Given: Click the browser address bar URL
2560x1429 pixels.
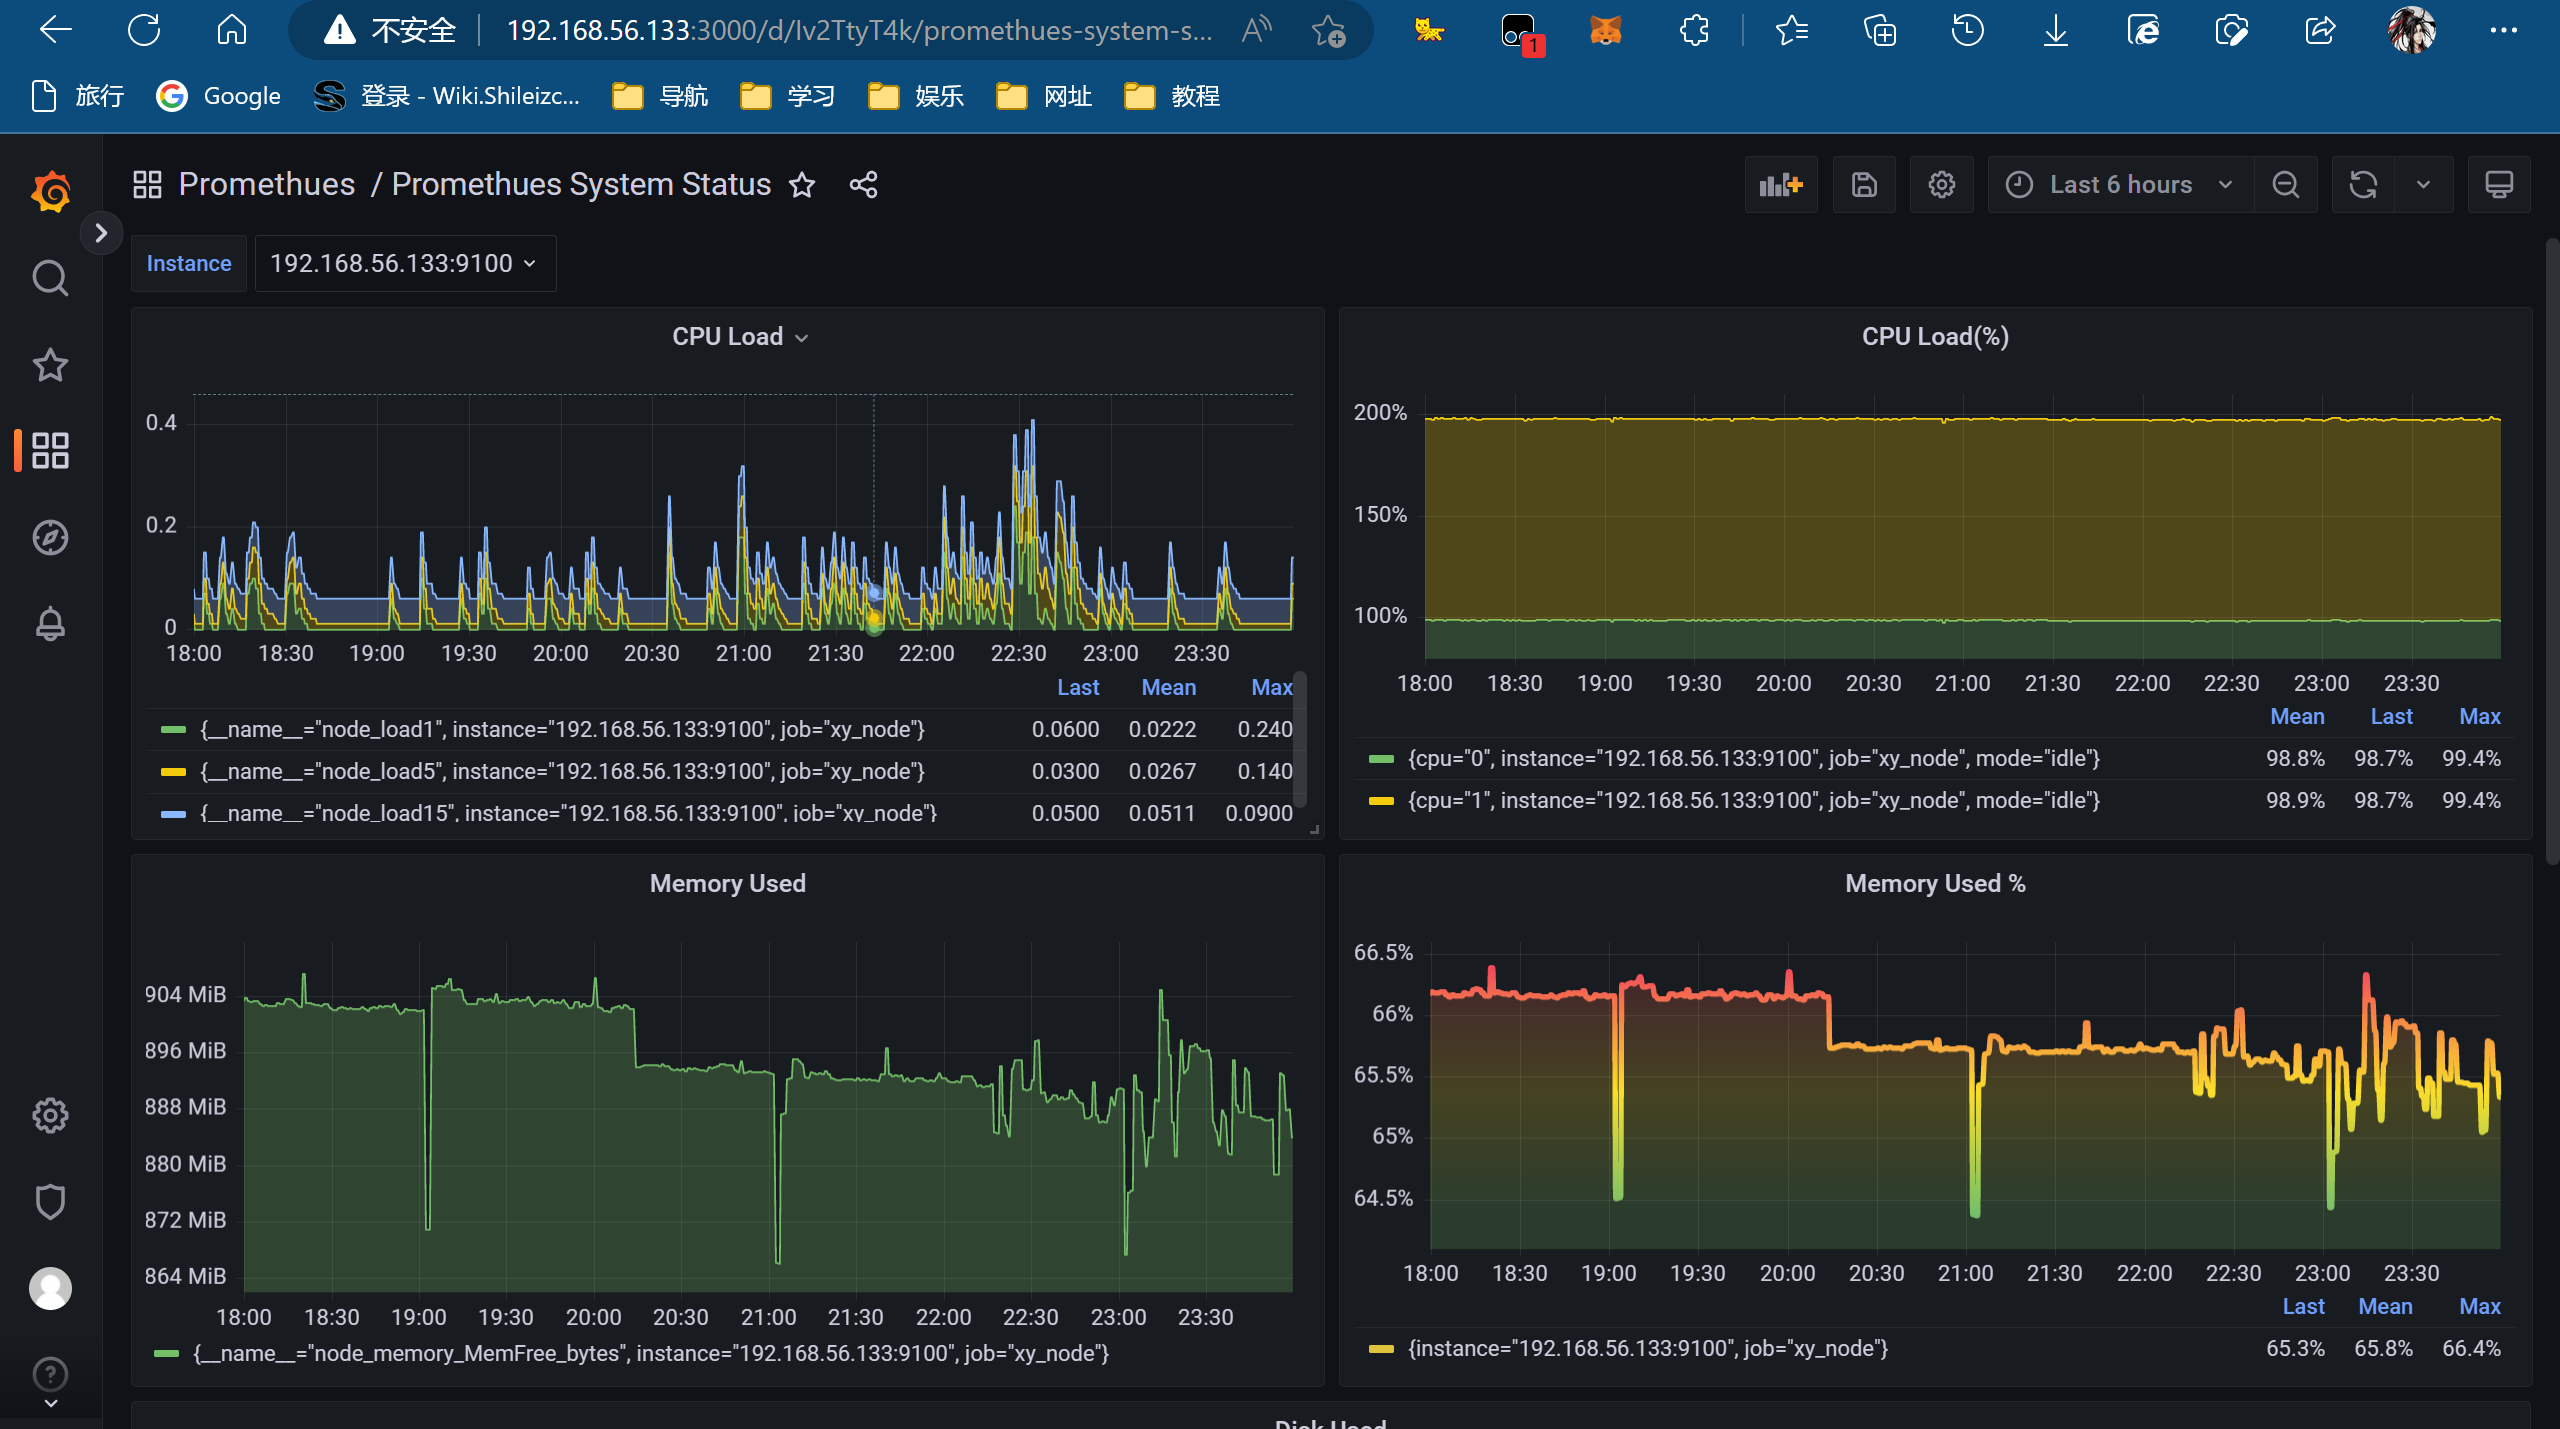Looking at the screenshot, I should point(859,30).
